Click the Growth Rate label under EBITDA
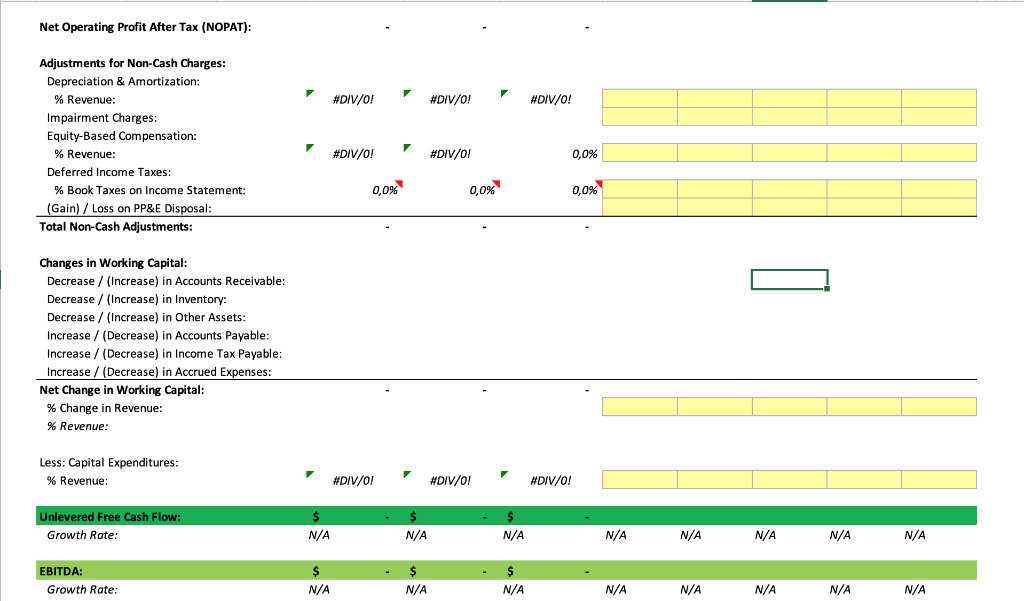The image size is (1024, 601). 82,589
